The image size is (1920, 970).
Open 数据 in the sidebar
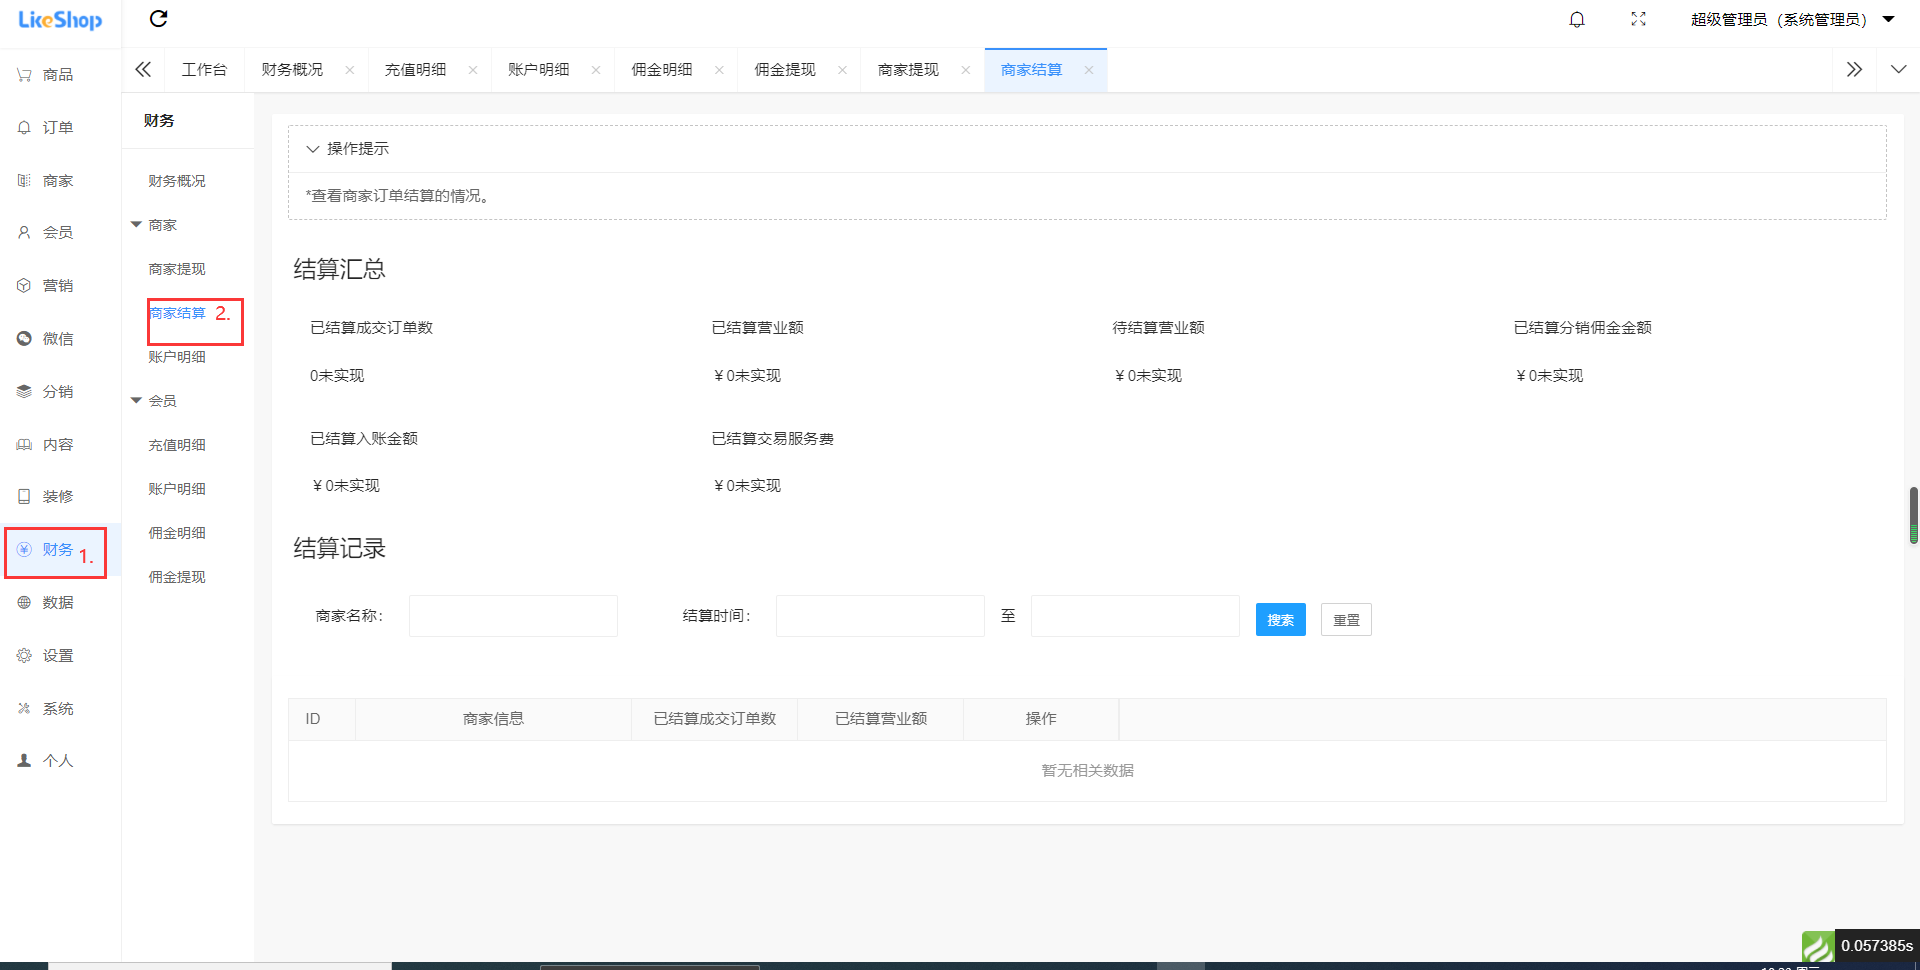pyautogui.click(x=58, y=603)
